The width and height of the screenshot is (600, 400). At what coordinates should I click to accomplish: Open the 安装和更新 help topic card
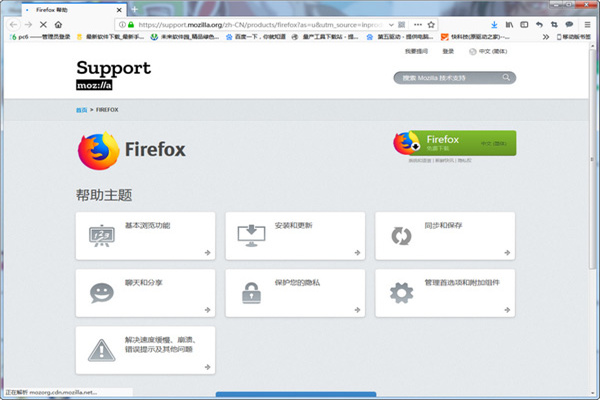pos(295,236)
